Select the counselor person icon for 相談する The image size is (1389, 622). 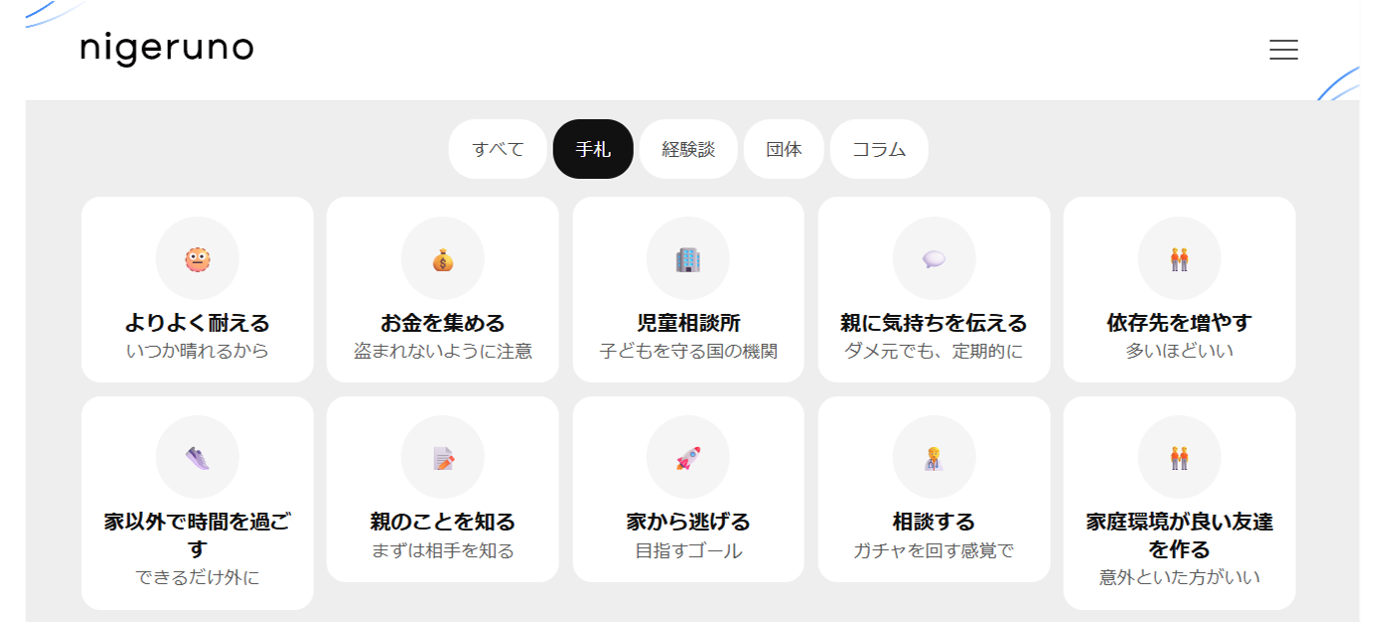tap(934, 458)
